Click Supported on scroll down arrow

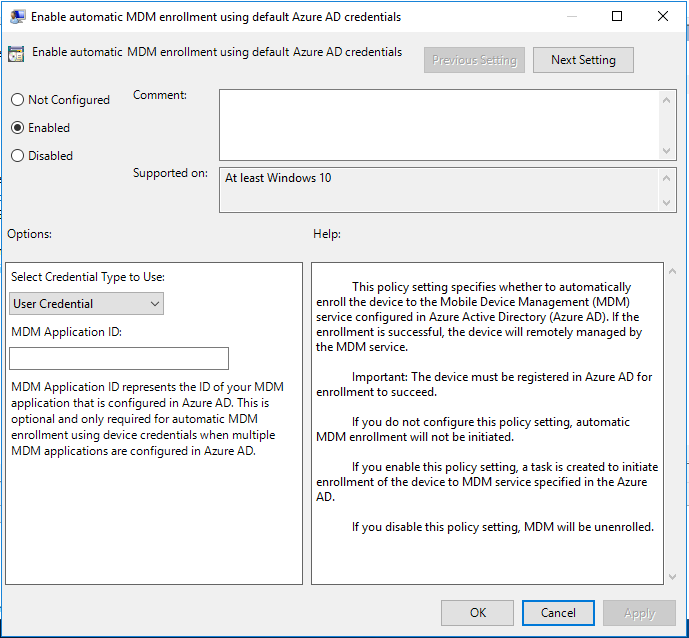tap(666, 203)
